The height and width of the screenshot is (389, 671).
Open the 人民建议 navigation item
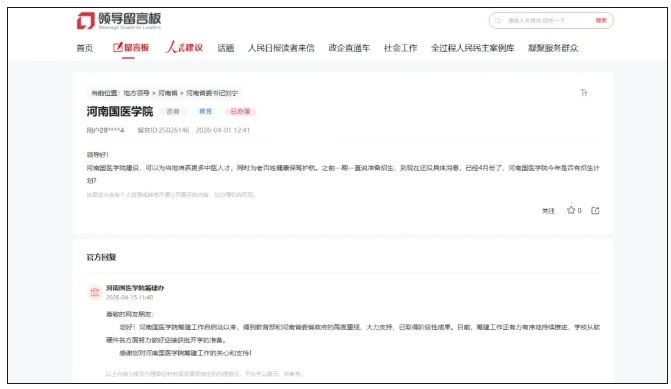(x=184, y=47)
